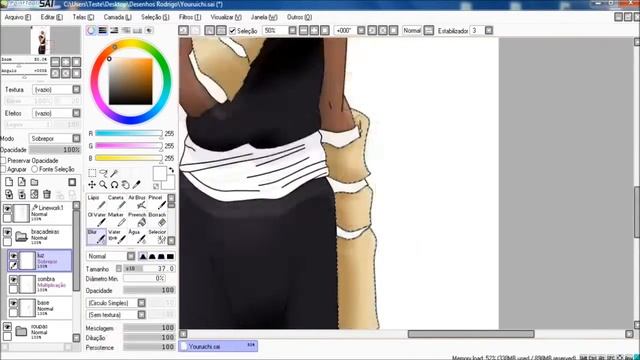Click the navigator preview thumbnail
Image resolution: width=640 pixels, height=360 pixels.
[x=41, y=40]
